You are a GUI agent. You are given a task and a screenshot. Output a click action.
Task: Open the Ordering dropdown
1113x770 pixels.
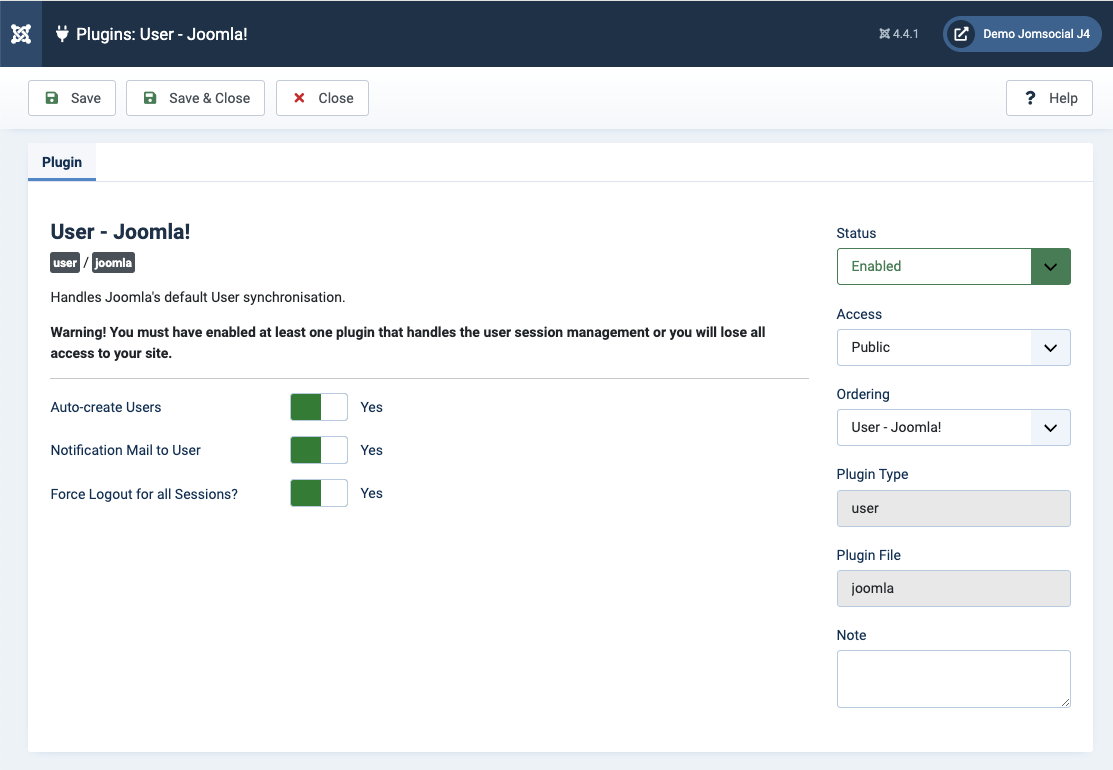[953, 427]
